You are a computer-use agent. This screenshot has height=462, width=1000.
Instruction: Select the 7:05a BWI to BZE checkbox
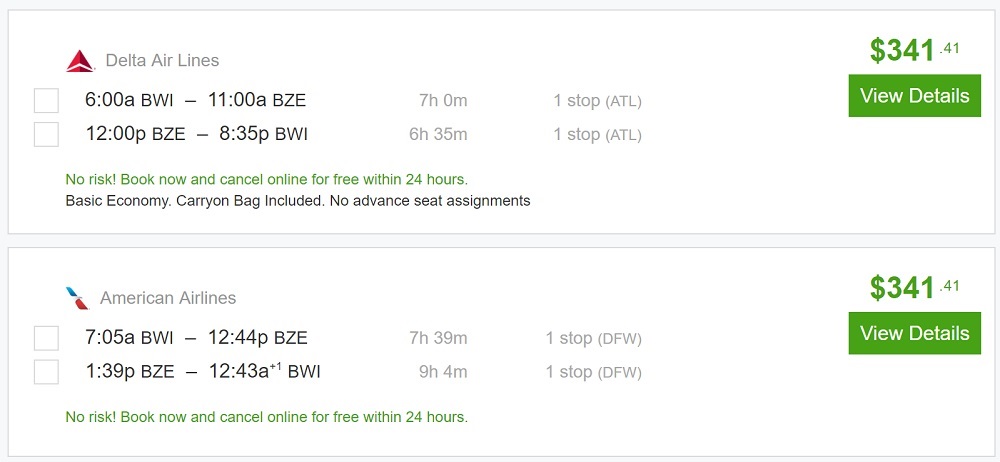click(x=46, y=338)
